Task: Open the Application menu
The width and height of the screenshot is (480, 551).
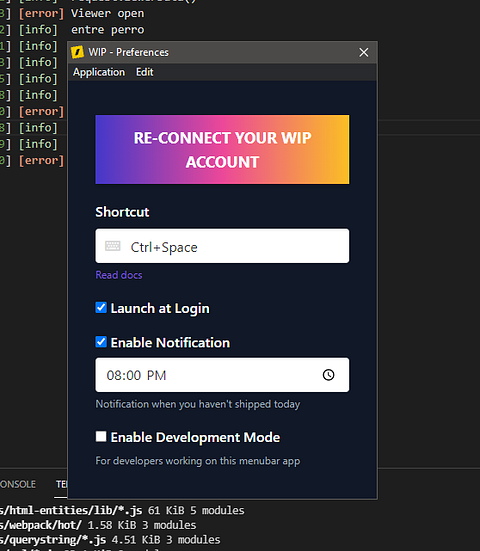Action: pyautogui.click(x=99, y=72)
